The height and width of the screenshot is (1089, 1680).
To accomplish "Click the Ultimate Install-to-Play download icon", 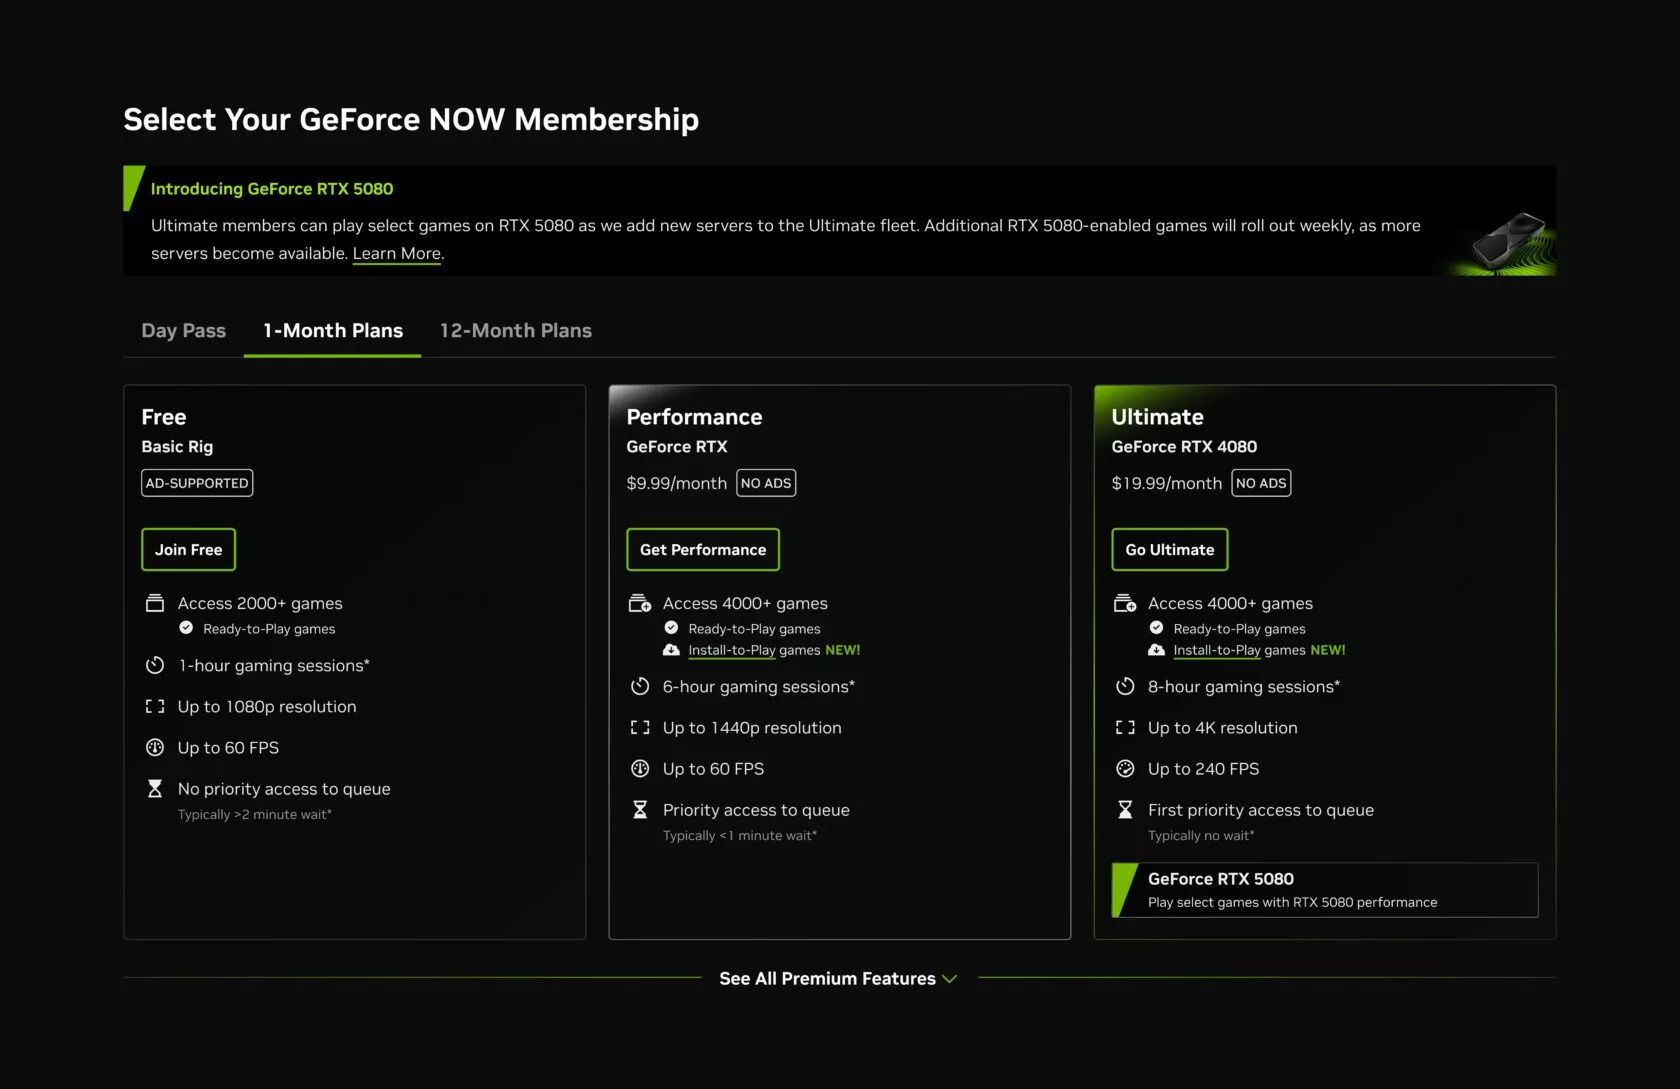I will 1156,650.
